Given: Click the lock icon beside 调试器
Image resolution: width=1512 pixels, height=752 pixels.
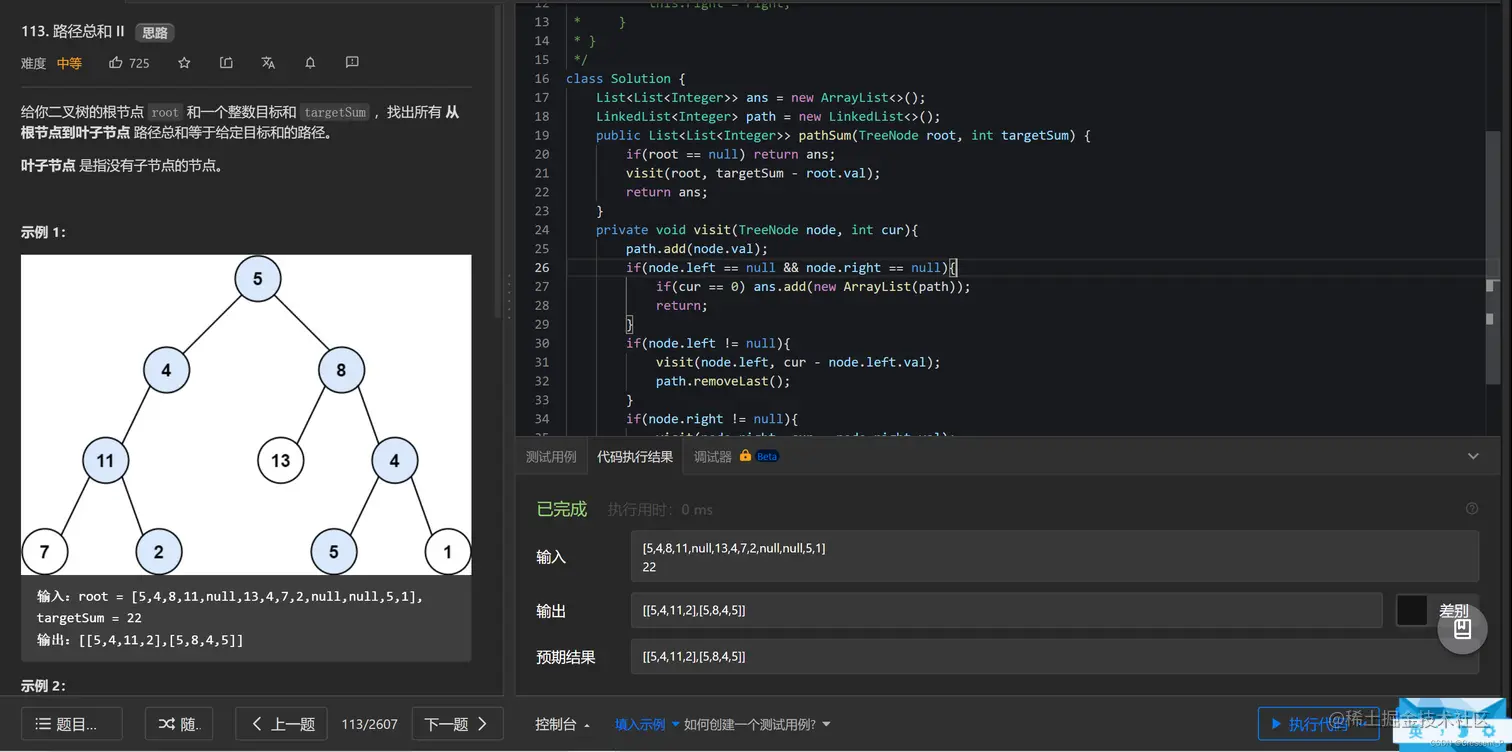Looking at the screenshot, I should (x=745, y=455).
